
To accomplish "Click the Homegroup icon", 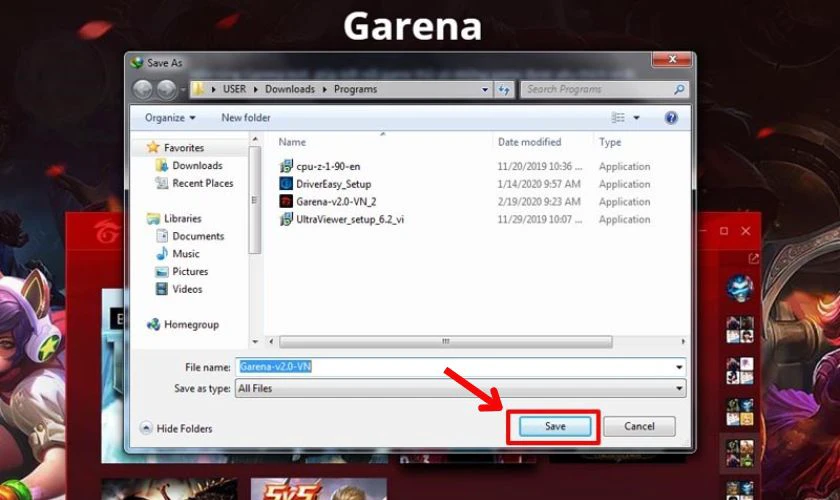I will click(x=153, y=324).
